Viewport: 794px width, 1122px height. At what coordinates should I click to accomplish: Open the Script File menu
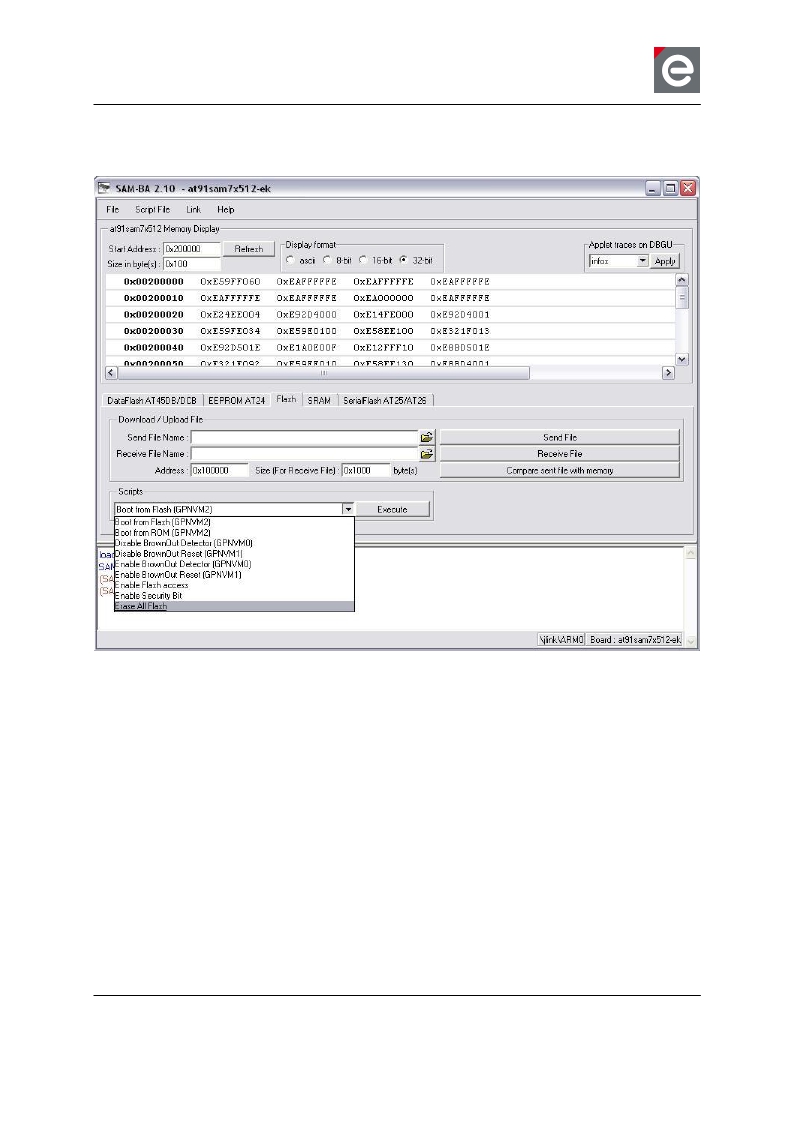152,210
